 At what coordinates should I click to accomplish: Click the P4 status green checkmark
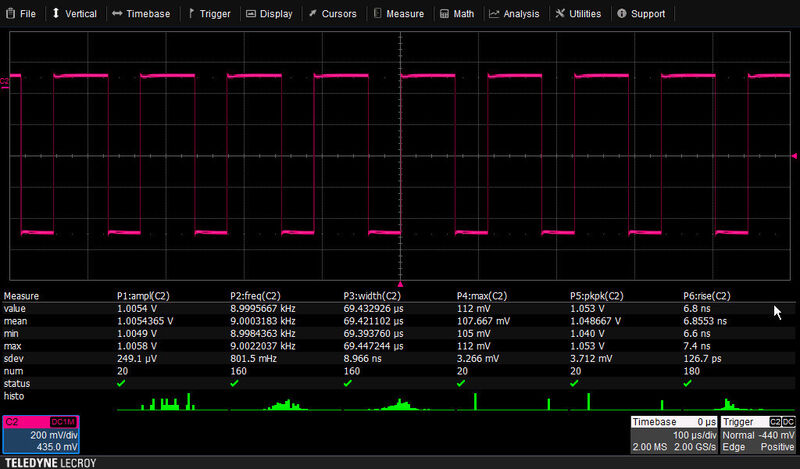[461, 383]
